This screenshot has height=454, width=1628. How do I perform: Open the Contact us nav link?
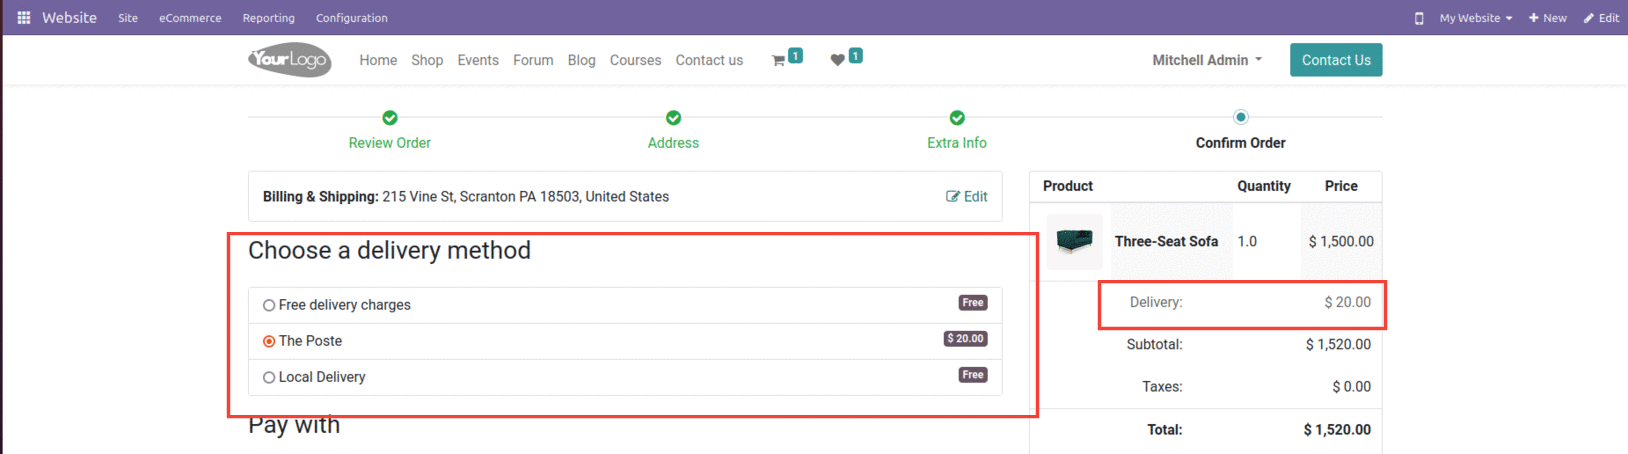pos(709,60)
